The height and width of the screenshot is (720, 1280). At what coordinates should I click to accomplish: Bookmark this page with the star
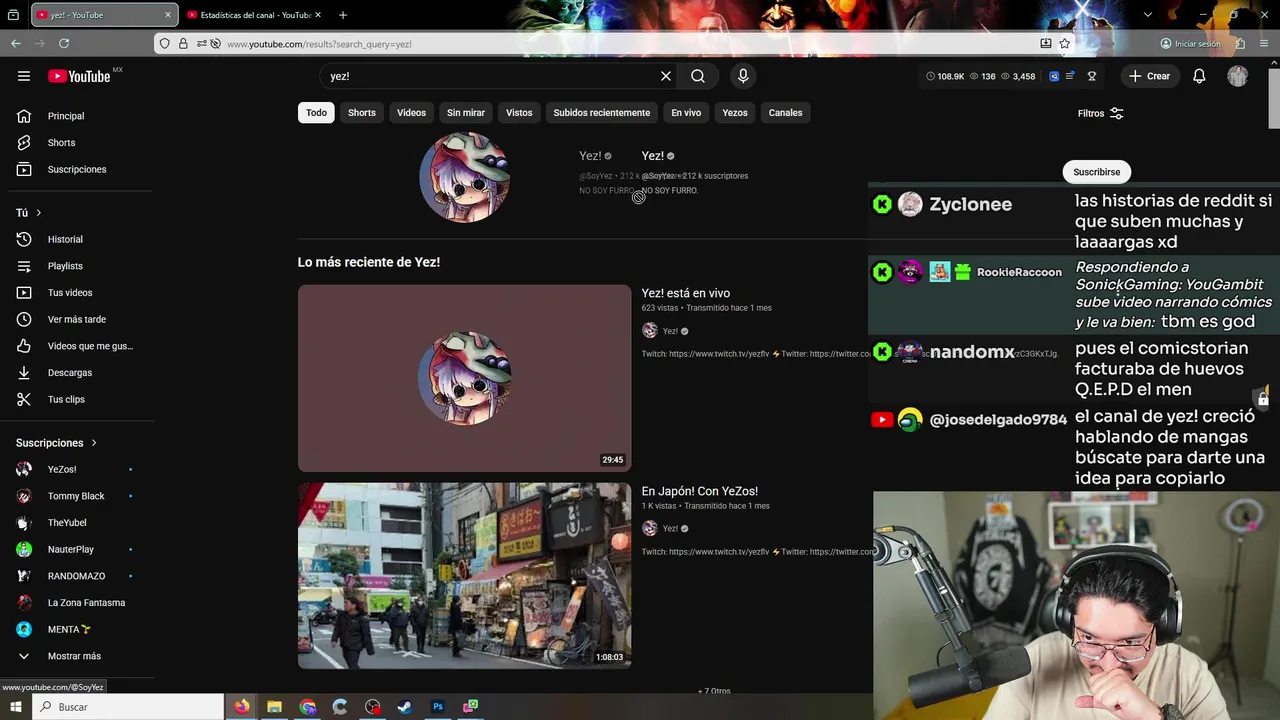coord(1065,43)
